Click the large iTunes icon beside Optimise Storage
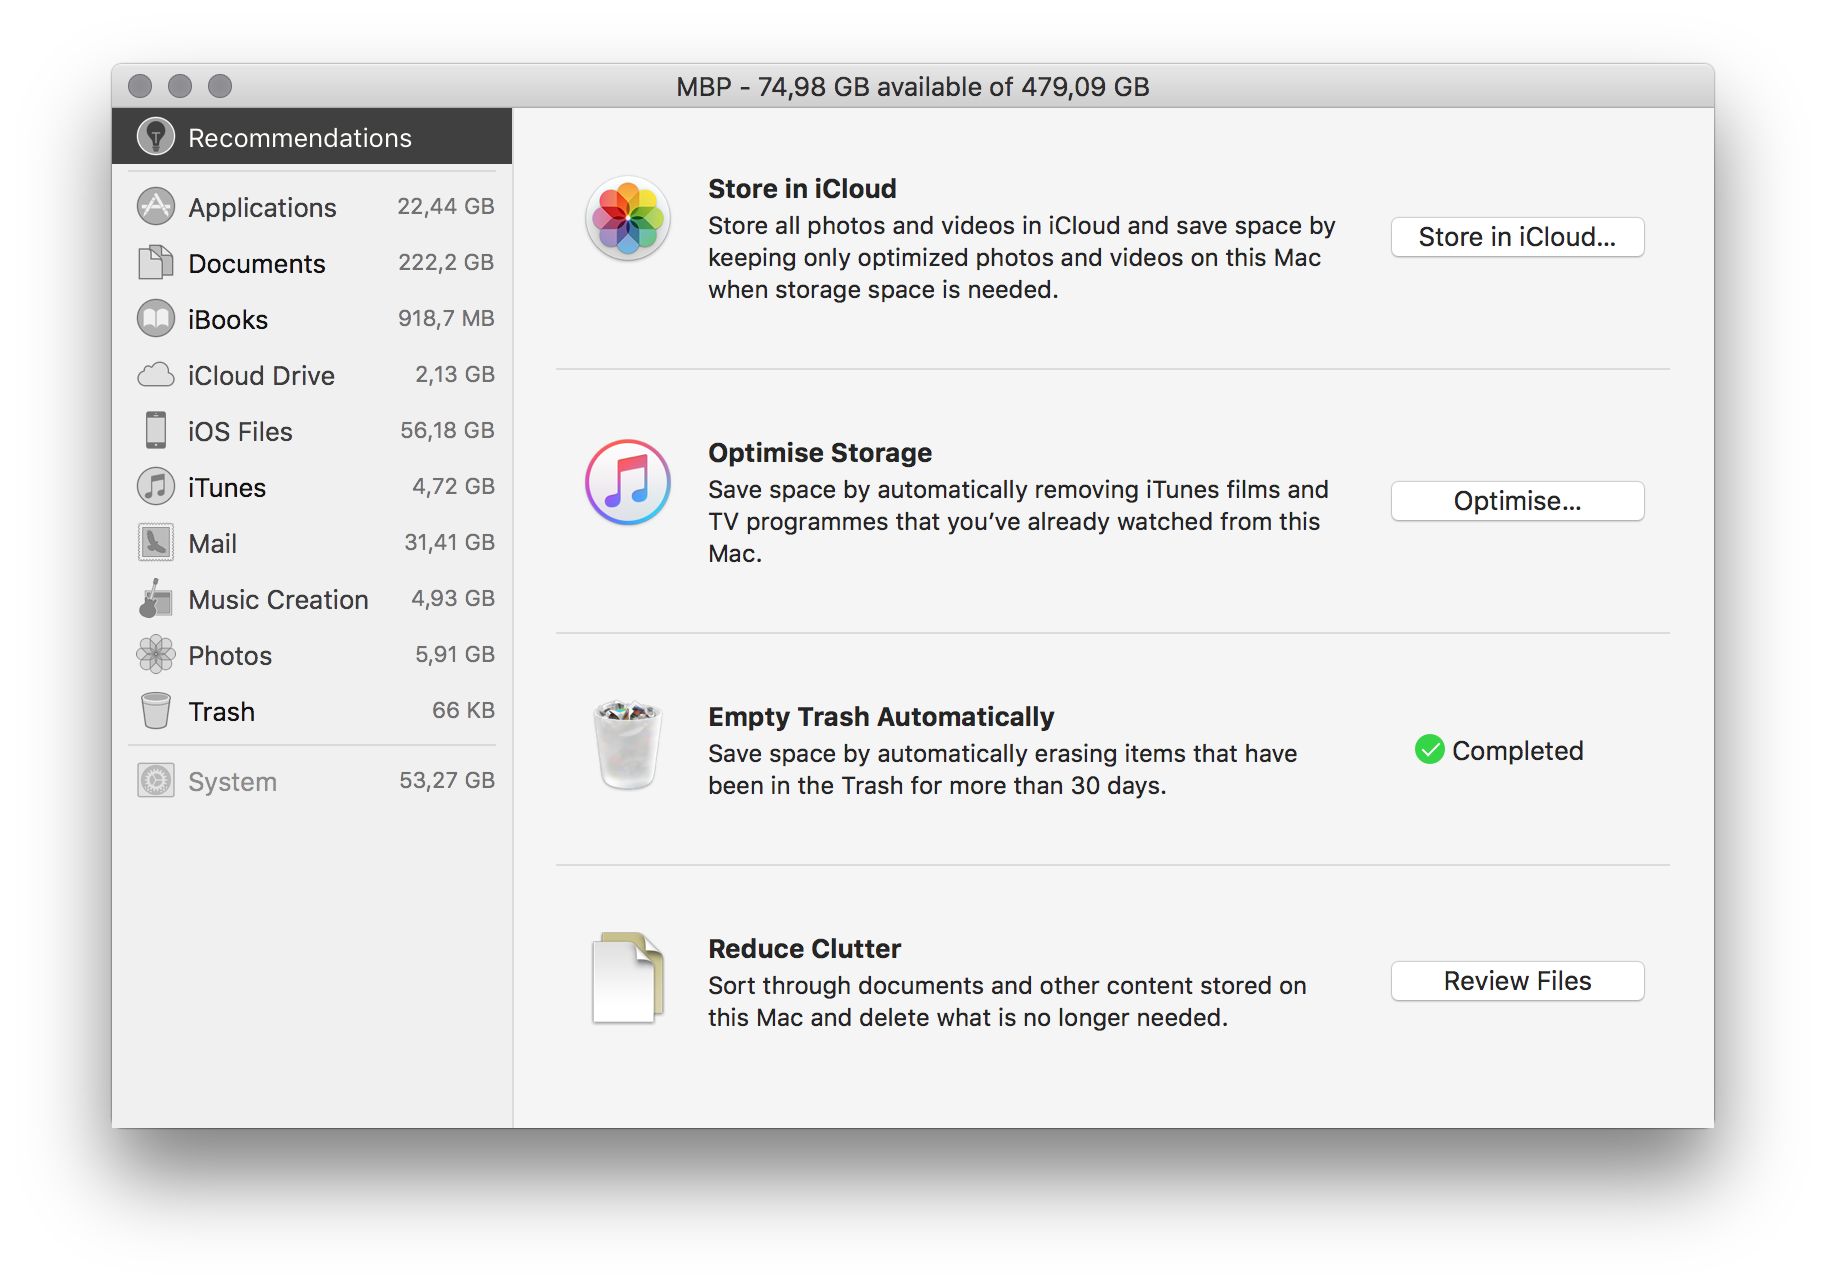This screenshot has width=1826, height=1288. coord(628,482)
